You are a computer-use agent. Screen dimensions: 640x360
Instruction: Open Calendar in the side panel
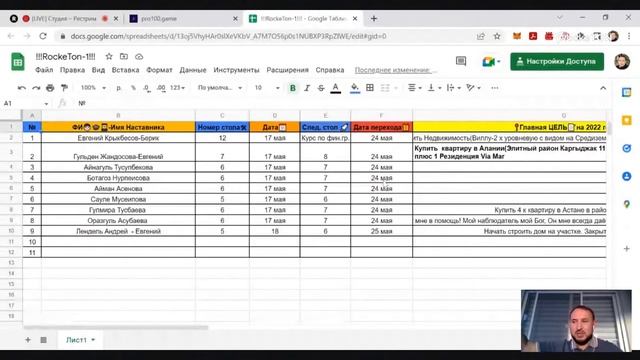pyautogui.click(x=627, y=92)
